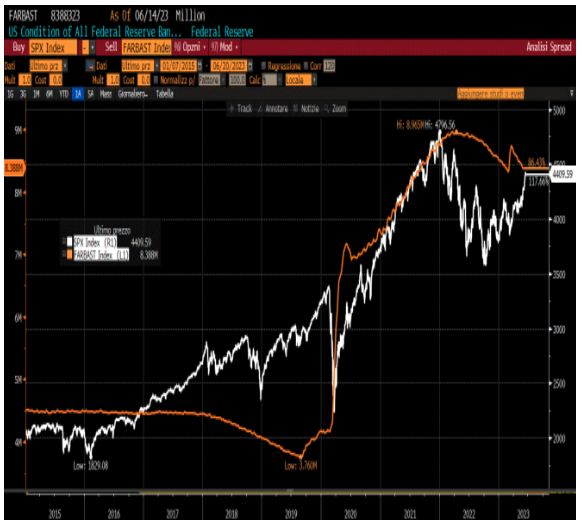Click the 86.43% label
582x526 pixels.
point(536,162)
